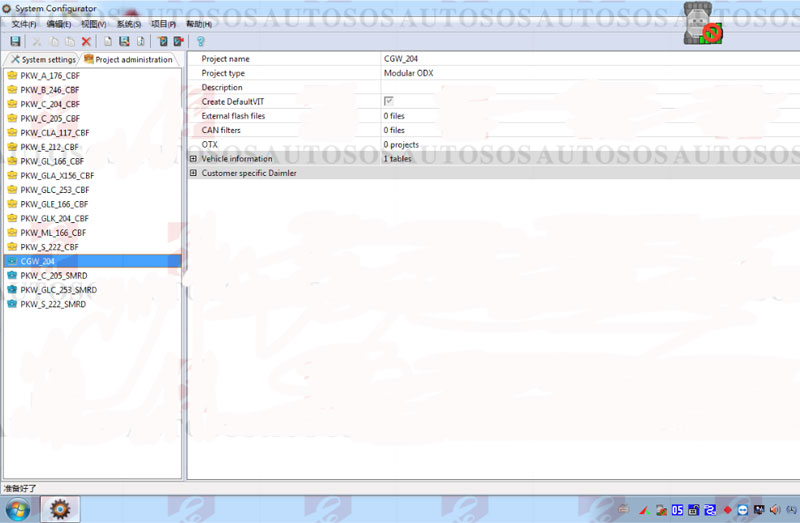Click the Save floppy disk icon

pyautogui.click(x=15, y=41)
